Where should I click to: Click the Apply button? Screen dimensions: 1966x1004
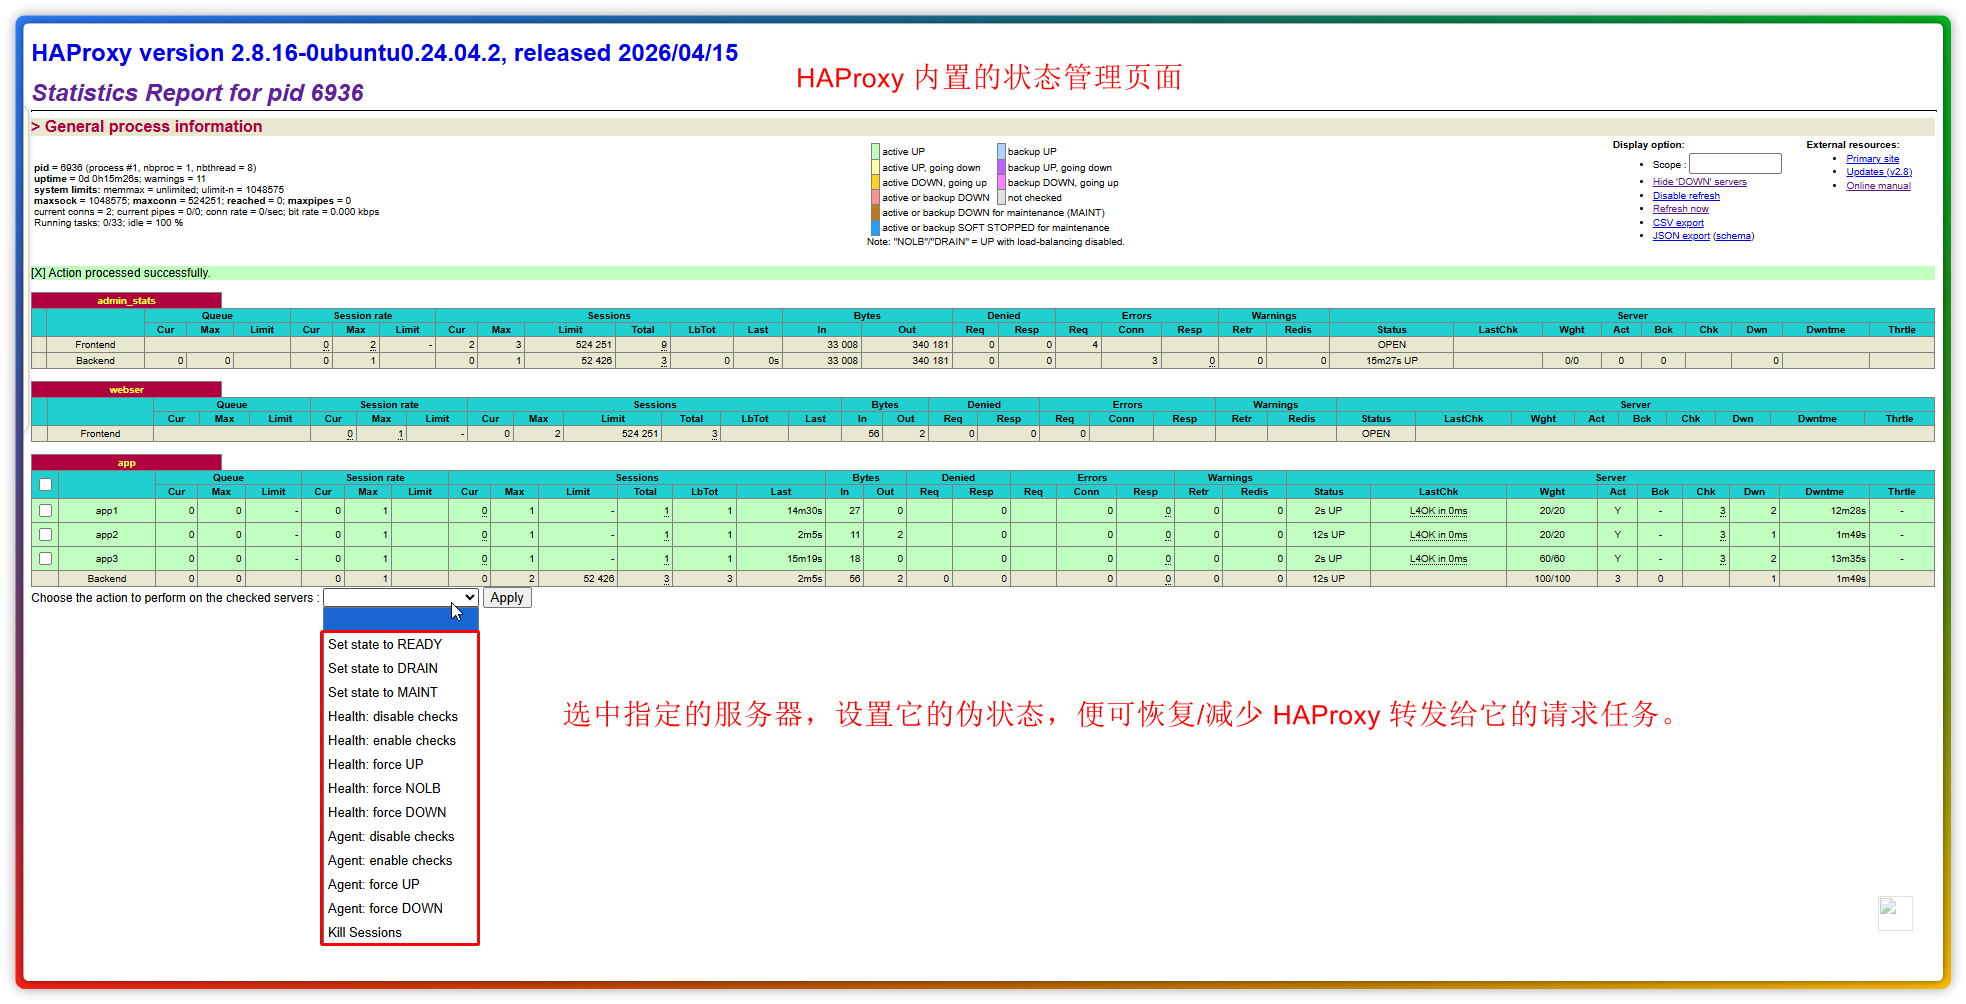[507, 598]
